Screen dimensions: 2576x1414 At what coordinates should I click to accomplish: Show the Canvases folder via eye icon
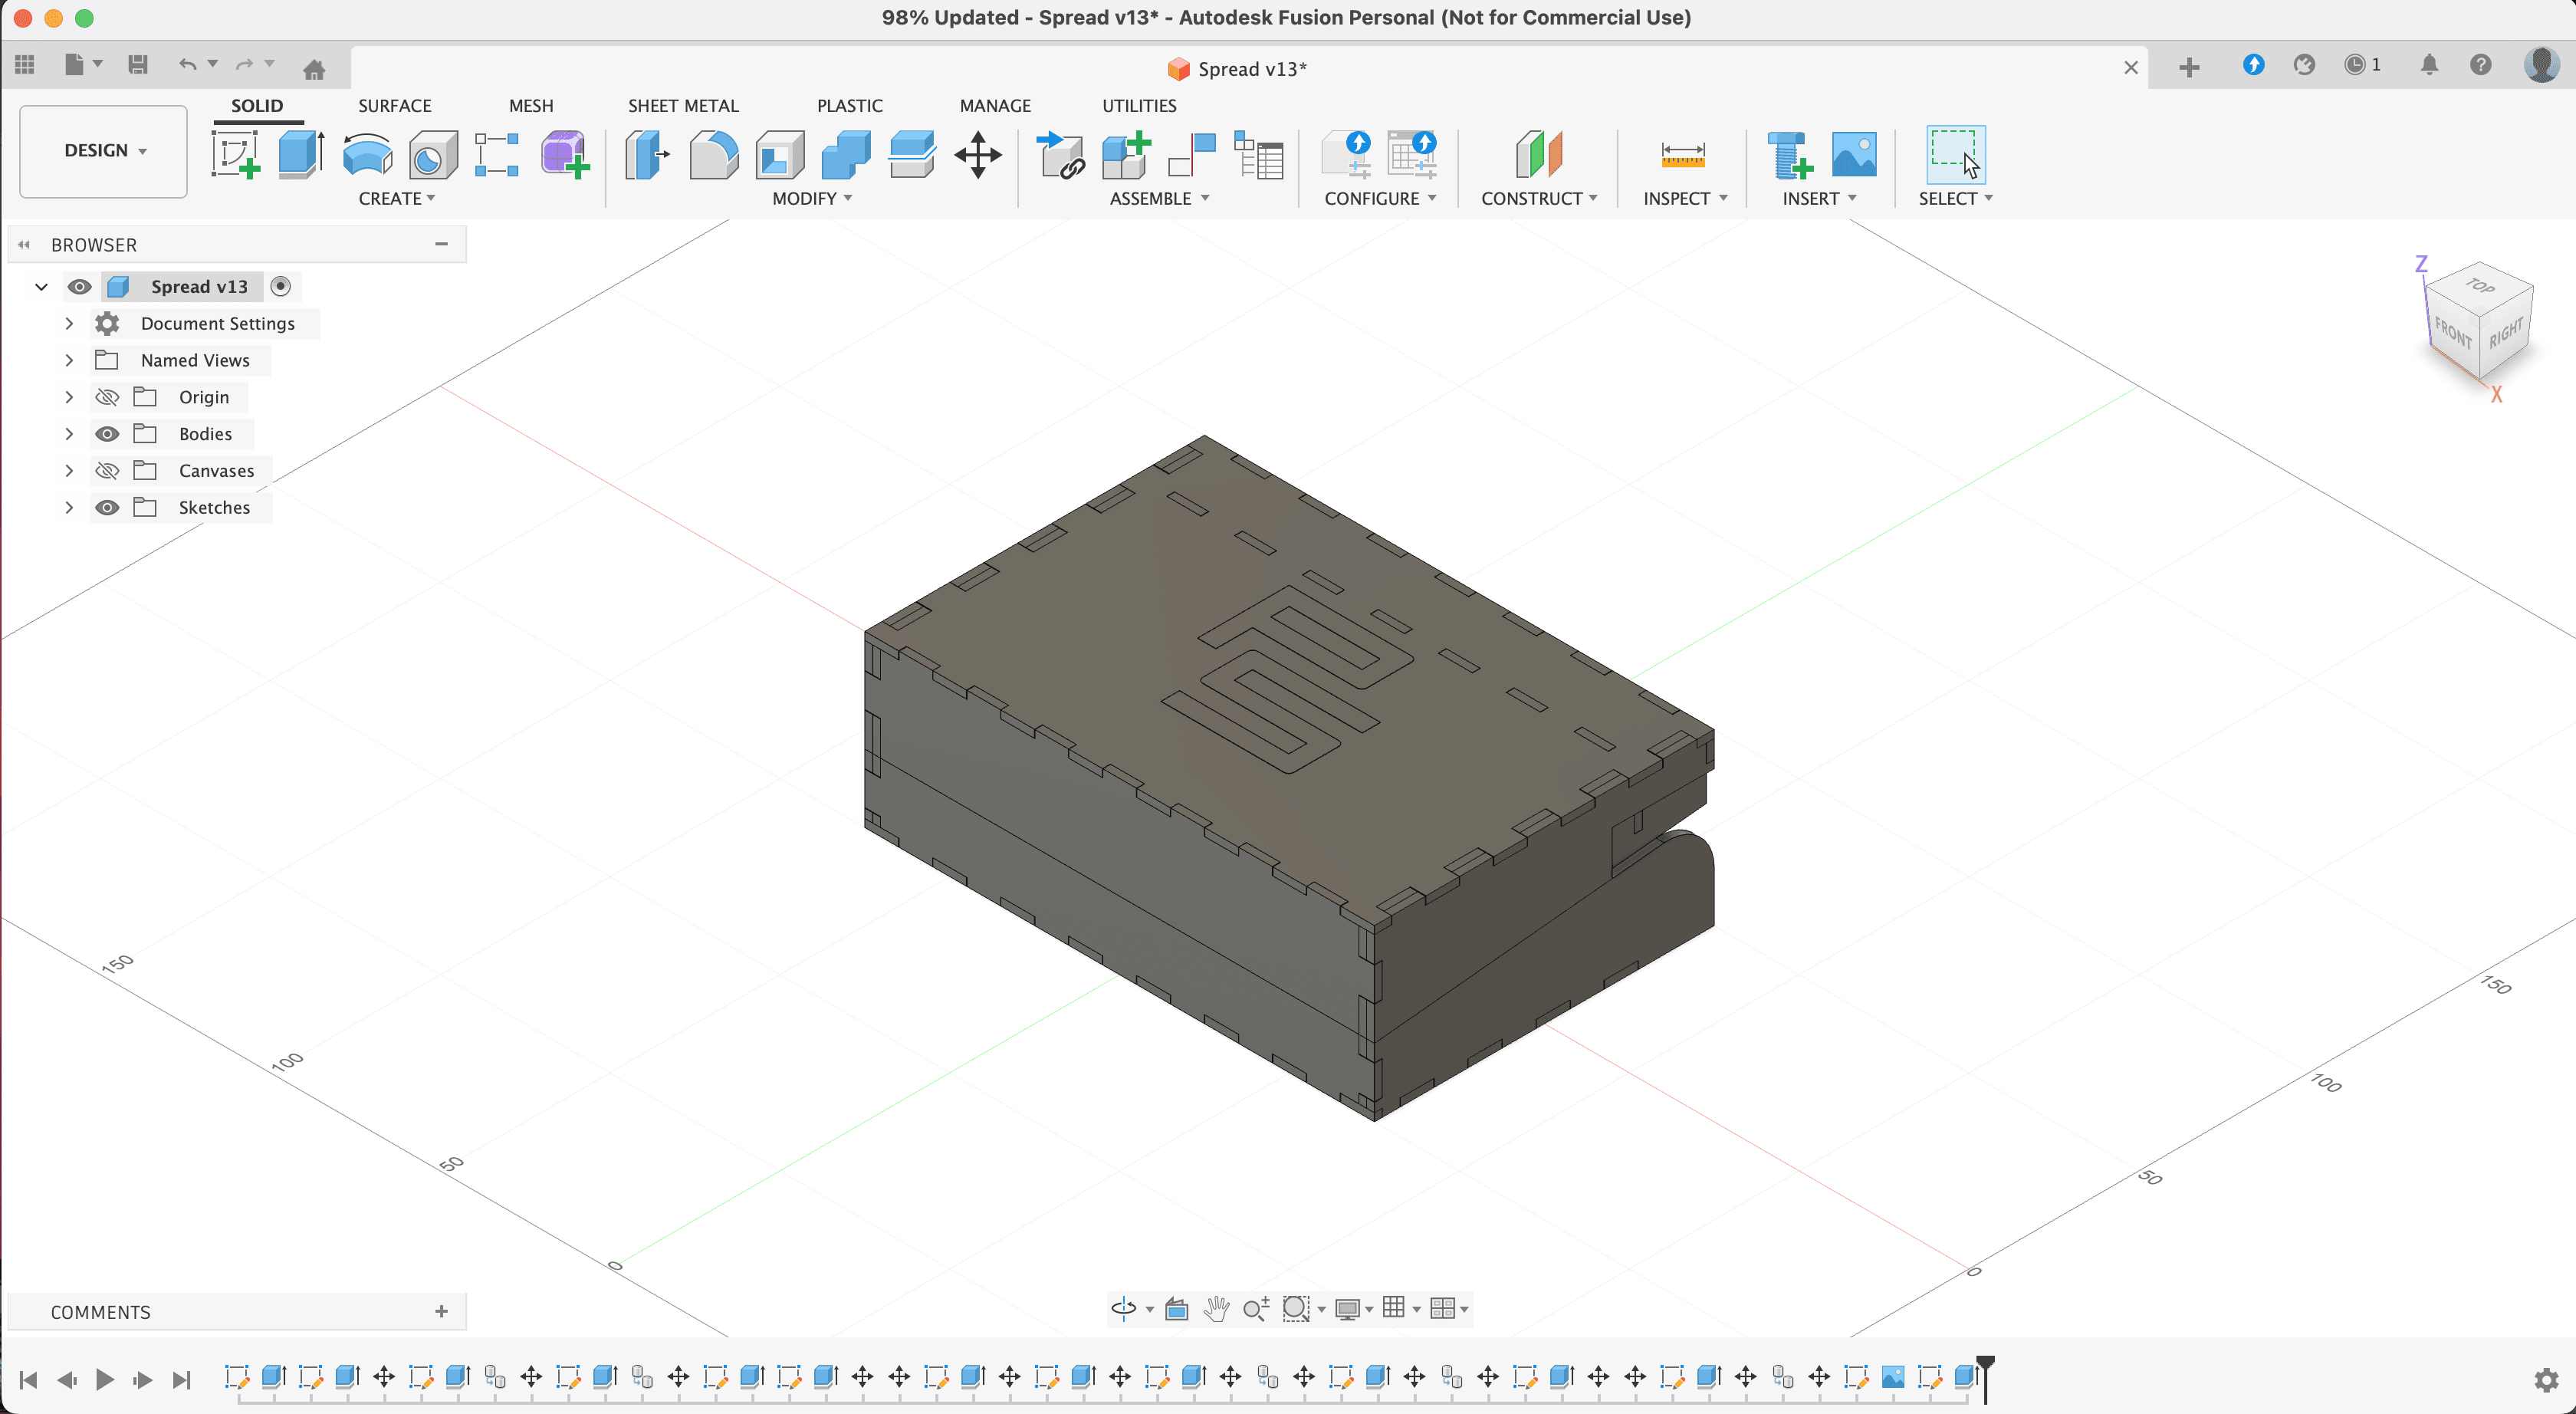click(x=107, y=471)
